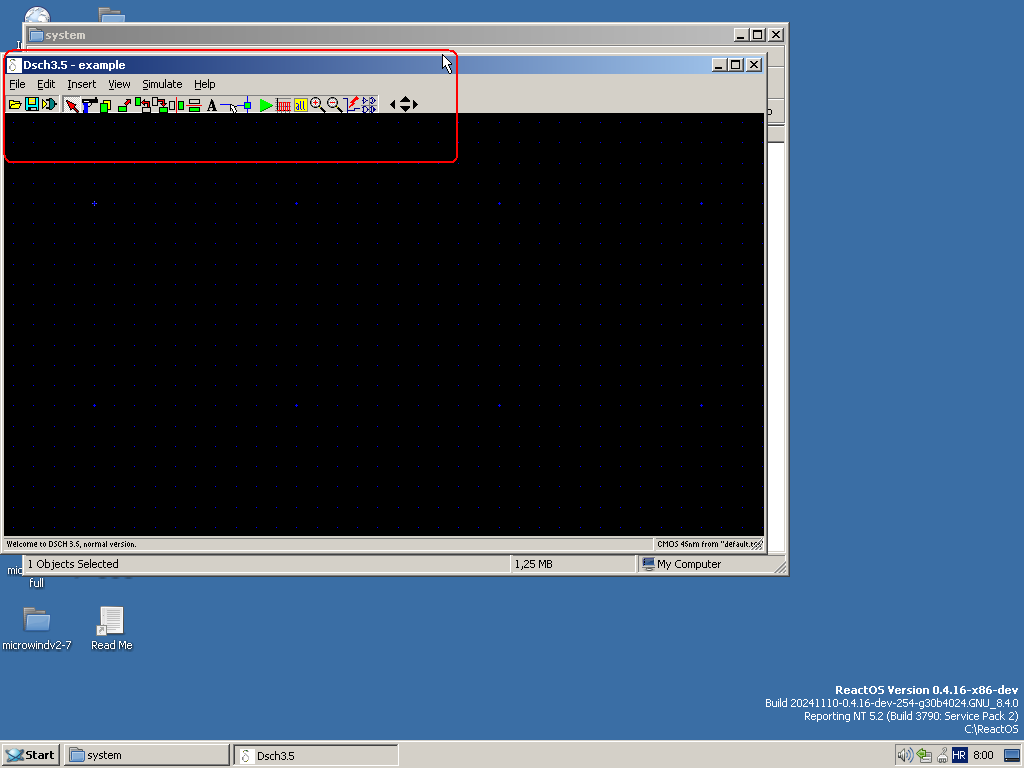This screenshot has width=1024, height=768.
Task: Select the red arrow pointer tool
Action: click(72, 104)
